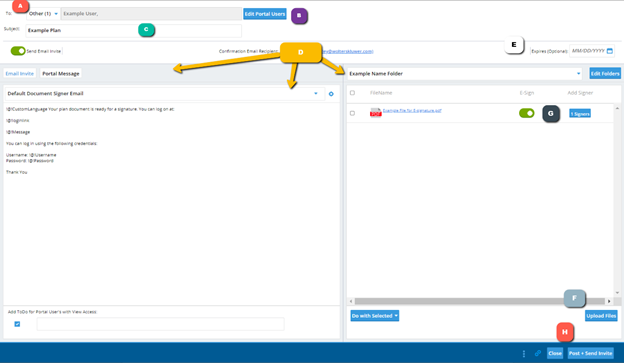
Task: Click the link icon in the bottom bar
Action: 538,353
